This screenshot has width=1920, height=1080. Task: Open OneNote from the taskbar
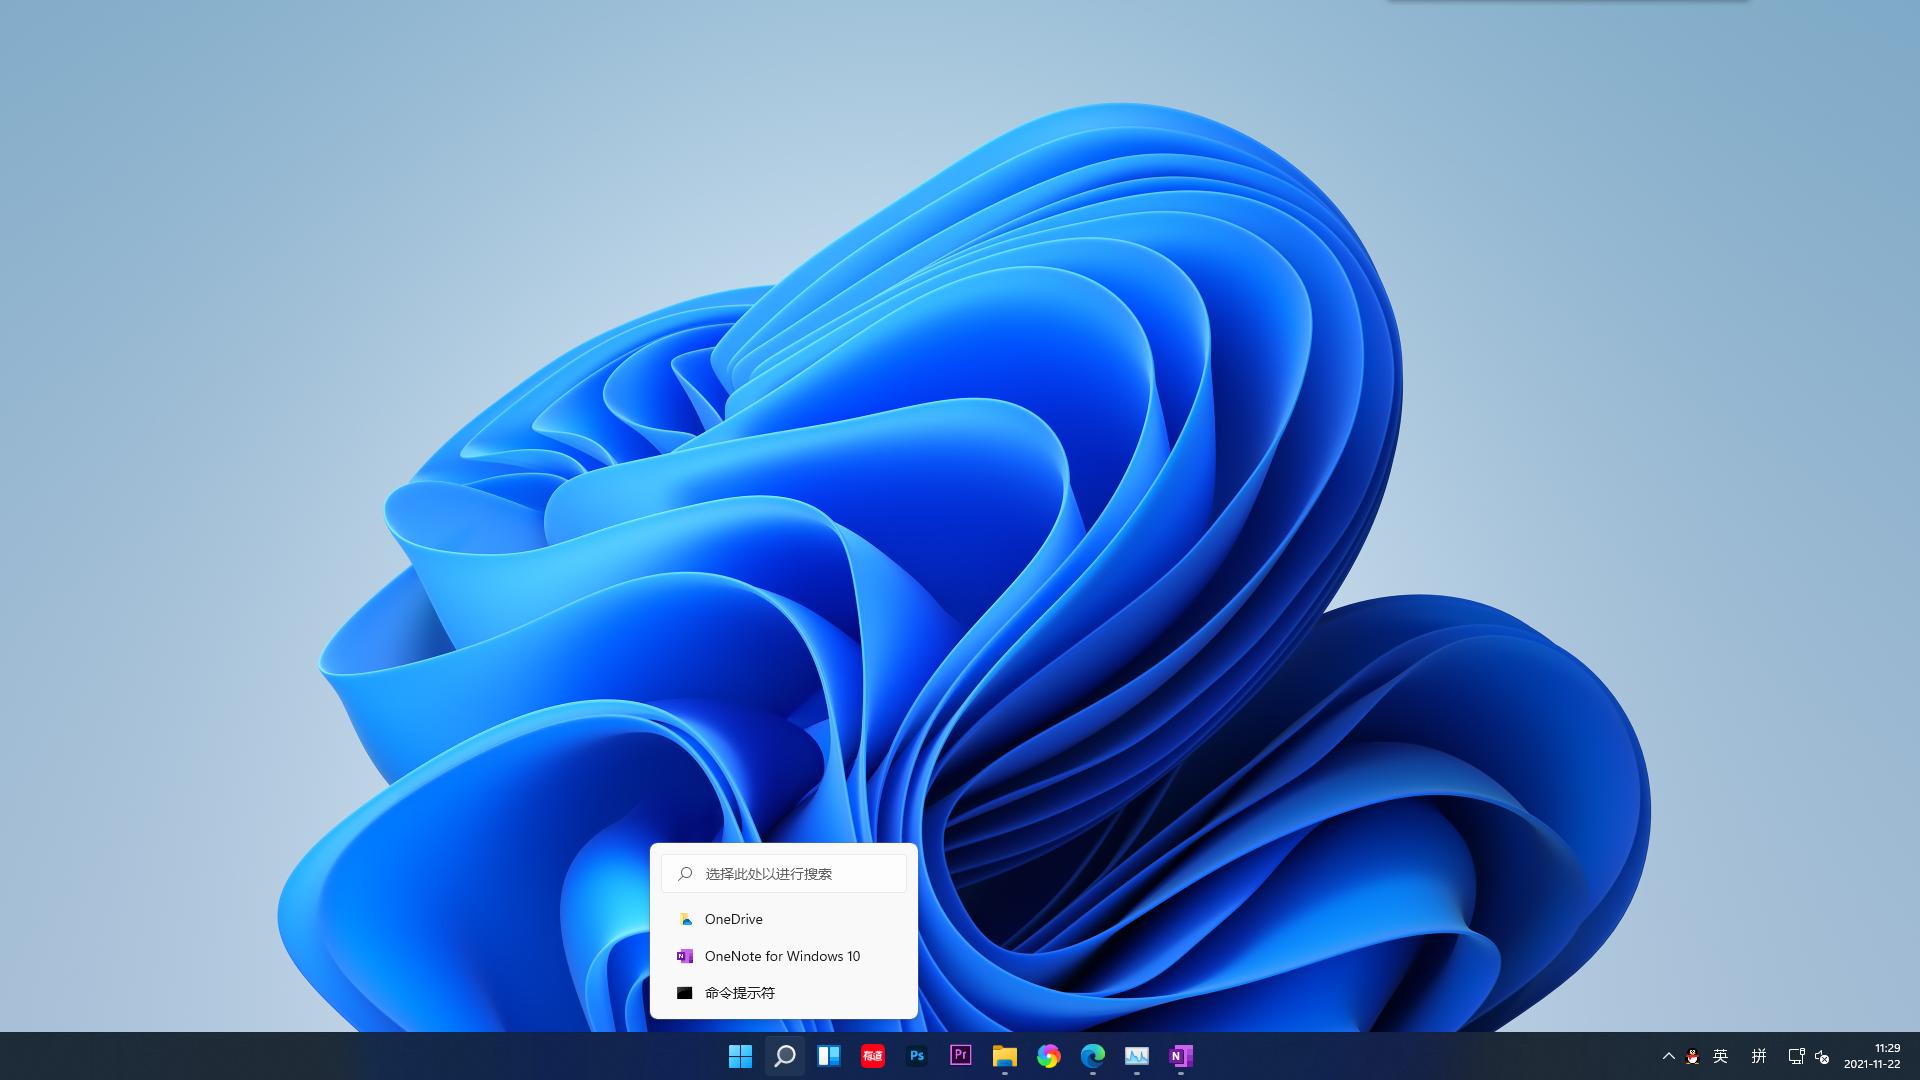pos(1180,1056)
